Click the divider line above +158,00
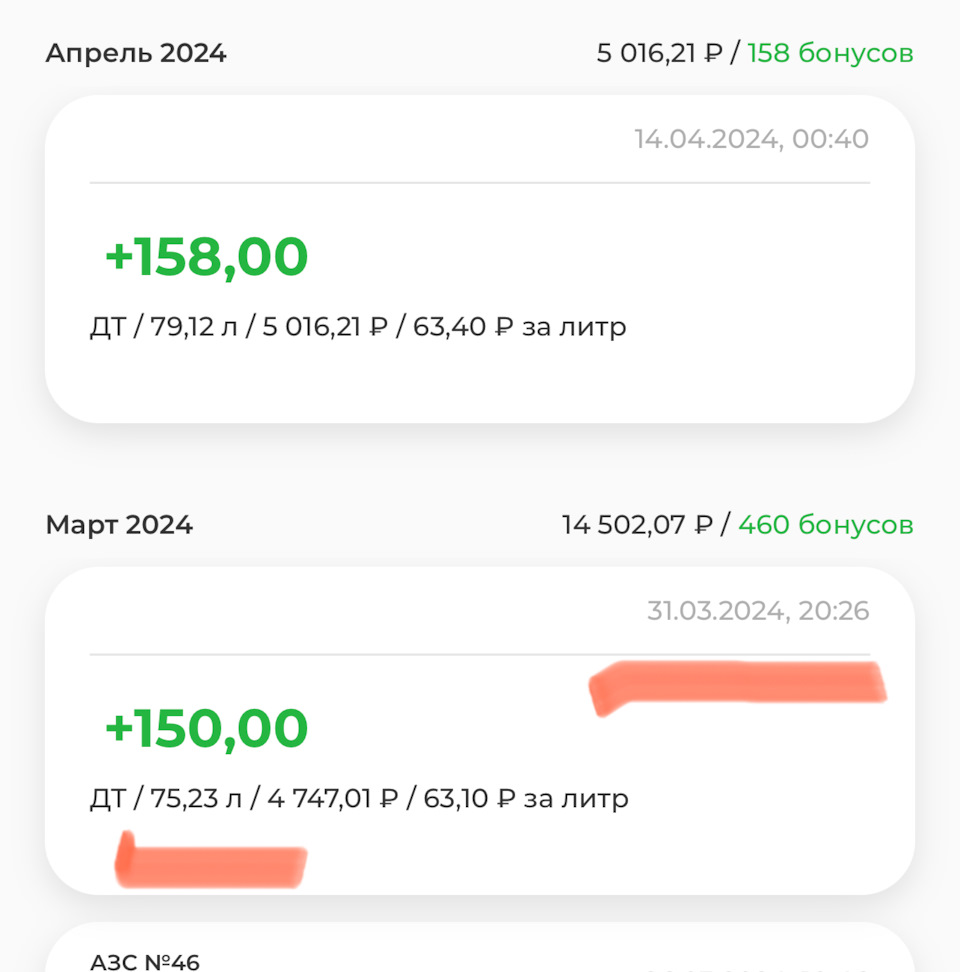This screenshot has height=972, width=960. click(x=480, y=183)
